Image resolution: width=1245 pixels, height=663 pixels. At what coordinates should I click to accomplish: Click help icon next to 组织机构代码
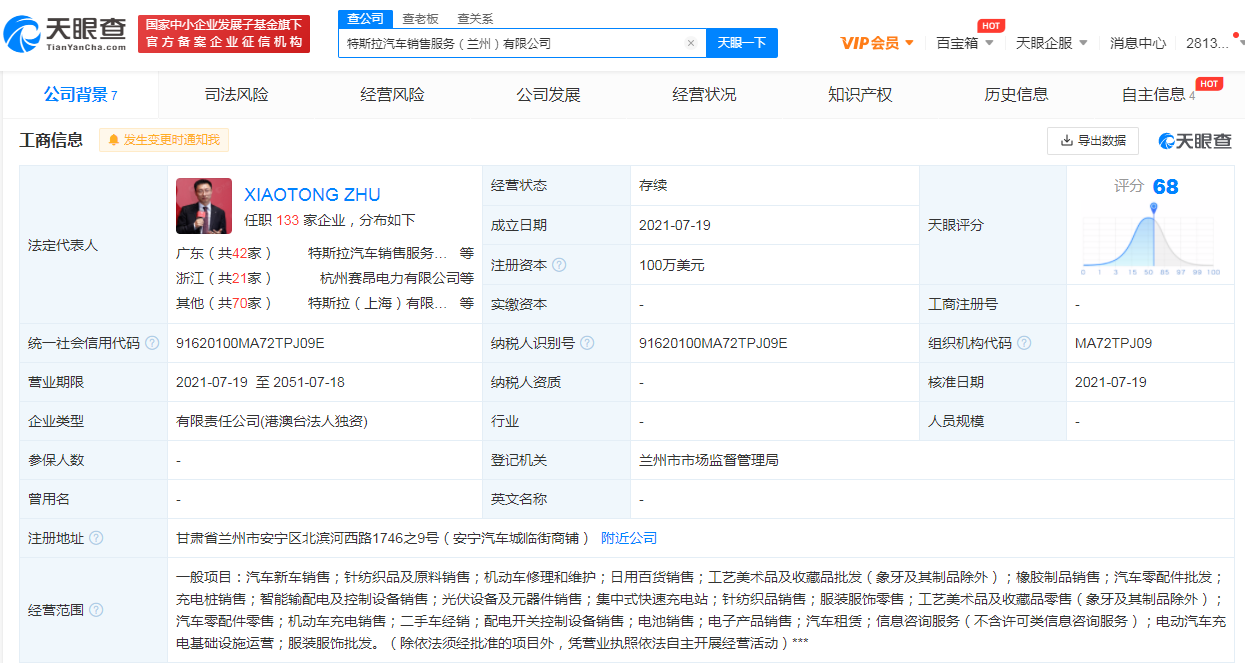1025,343
